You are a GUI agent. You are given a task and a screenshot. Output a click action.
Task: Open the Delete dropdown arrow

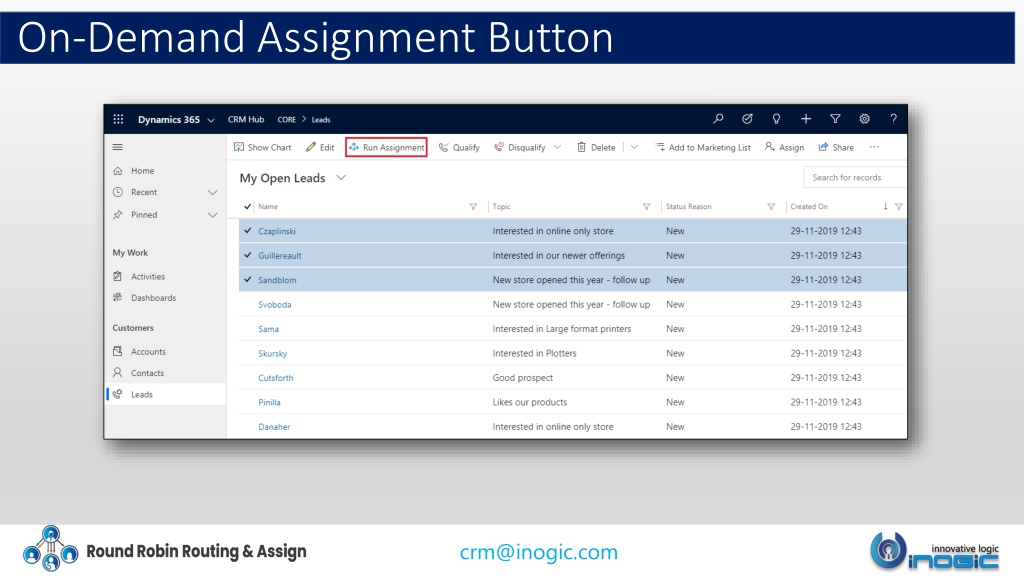634,147
